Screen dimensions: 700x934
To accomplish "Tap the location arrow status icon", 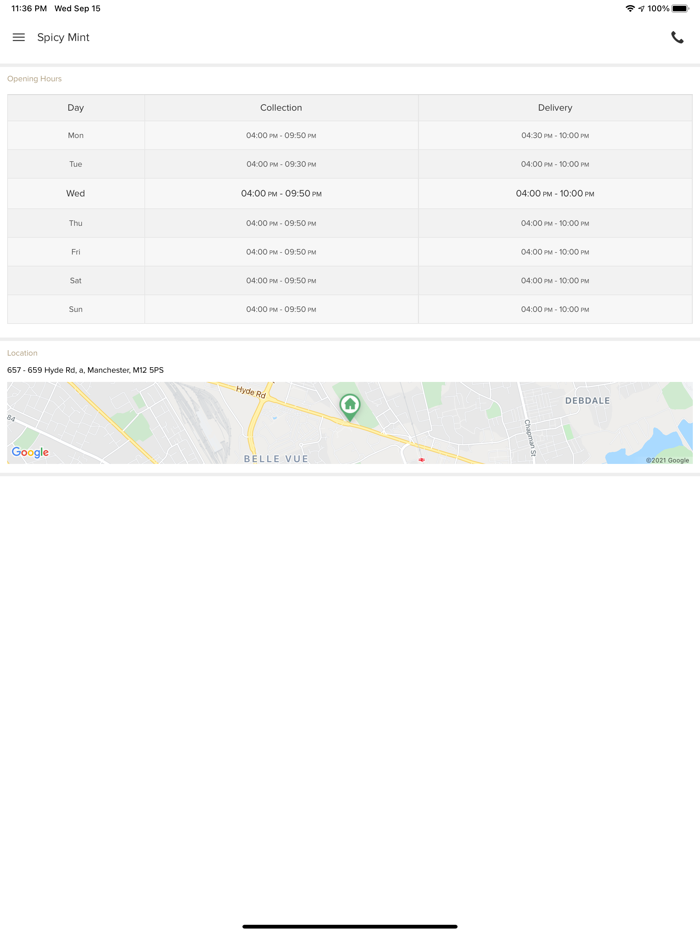I will click(x=641, y=9).
